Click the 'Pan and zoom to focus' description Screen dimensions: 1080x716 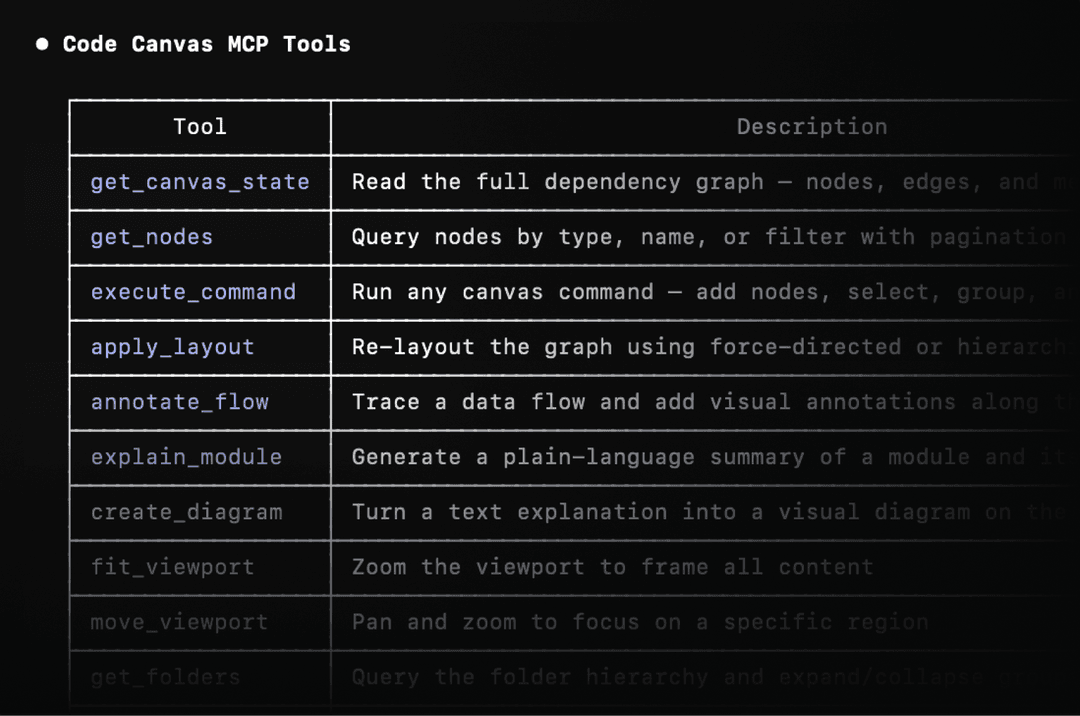click(x=640, y=622)
